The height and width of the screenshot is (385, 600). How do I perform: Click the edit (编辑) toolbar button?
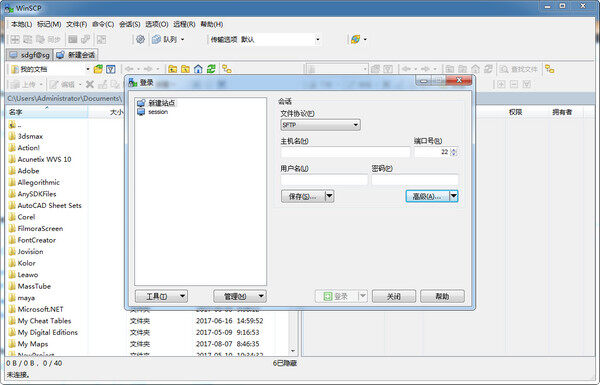62,84
